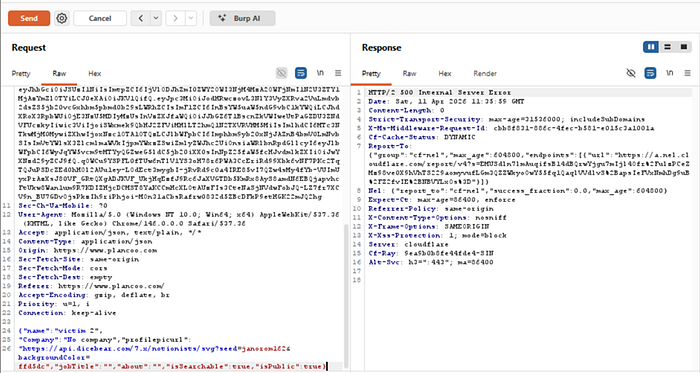Click the Cancel button
The height and width of the screenshot is (373, 700).
point(100,18)
